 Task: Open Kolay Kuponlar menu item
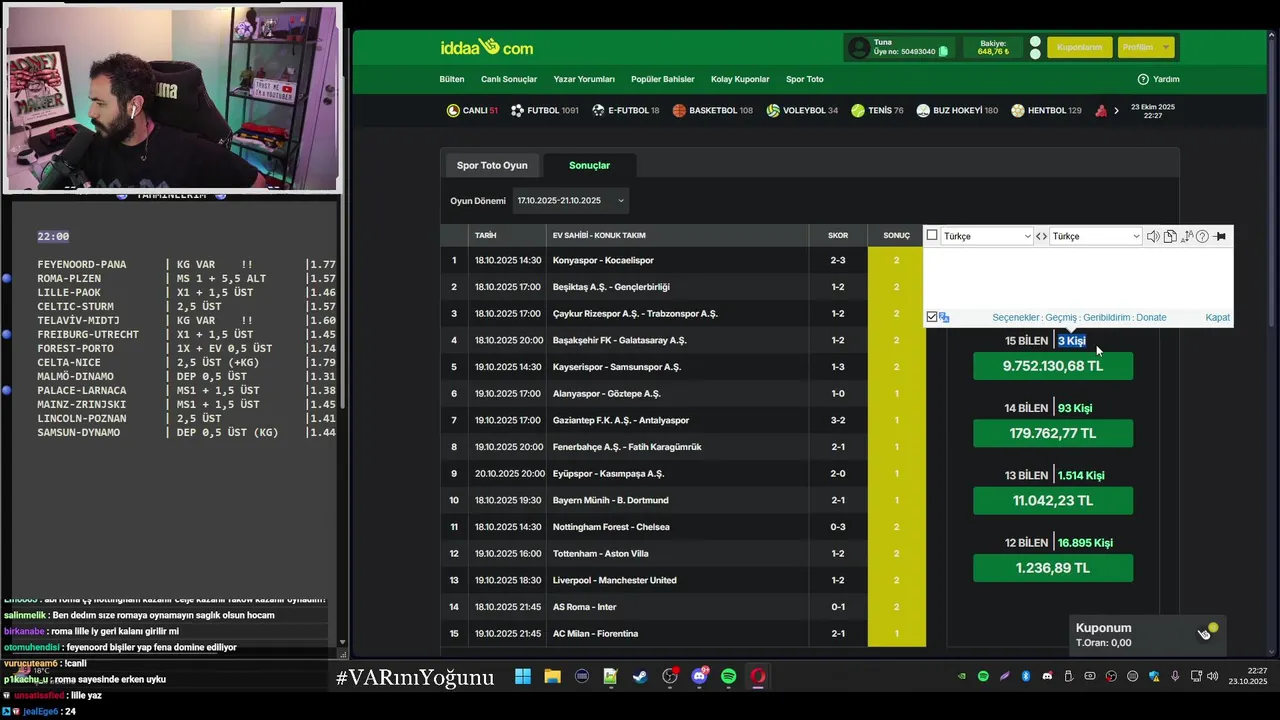[740, 79]
